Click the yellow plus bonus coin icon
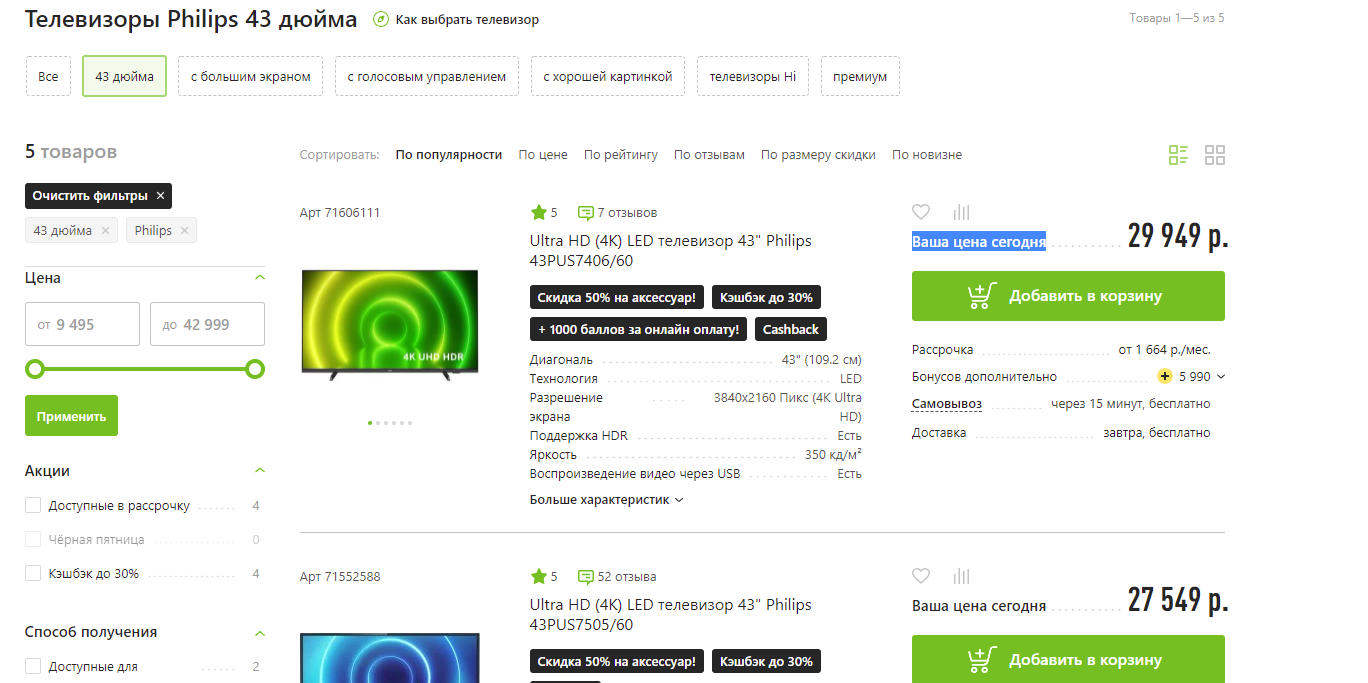The width and height of the screenshot is (1368, 683). coord(1165,377)
